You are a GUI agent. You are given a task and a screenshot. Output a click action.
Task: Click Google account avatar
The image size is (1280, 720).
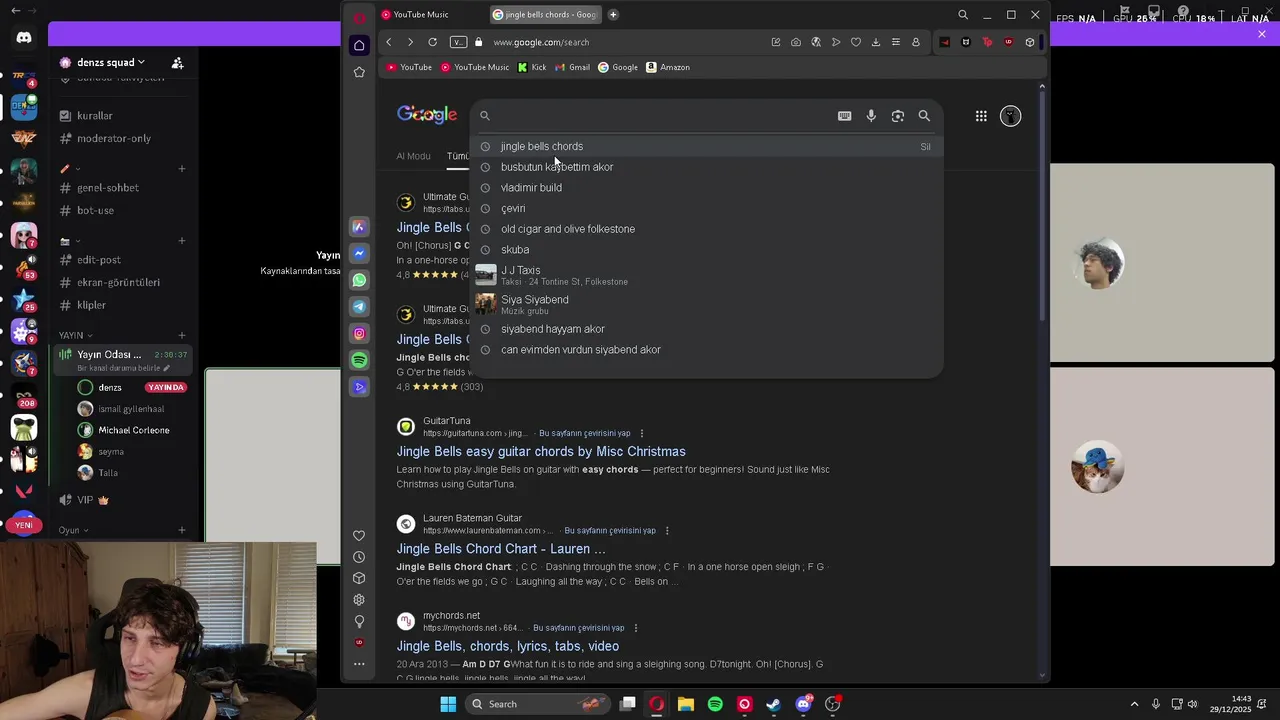click(1011, 116)
